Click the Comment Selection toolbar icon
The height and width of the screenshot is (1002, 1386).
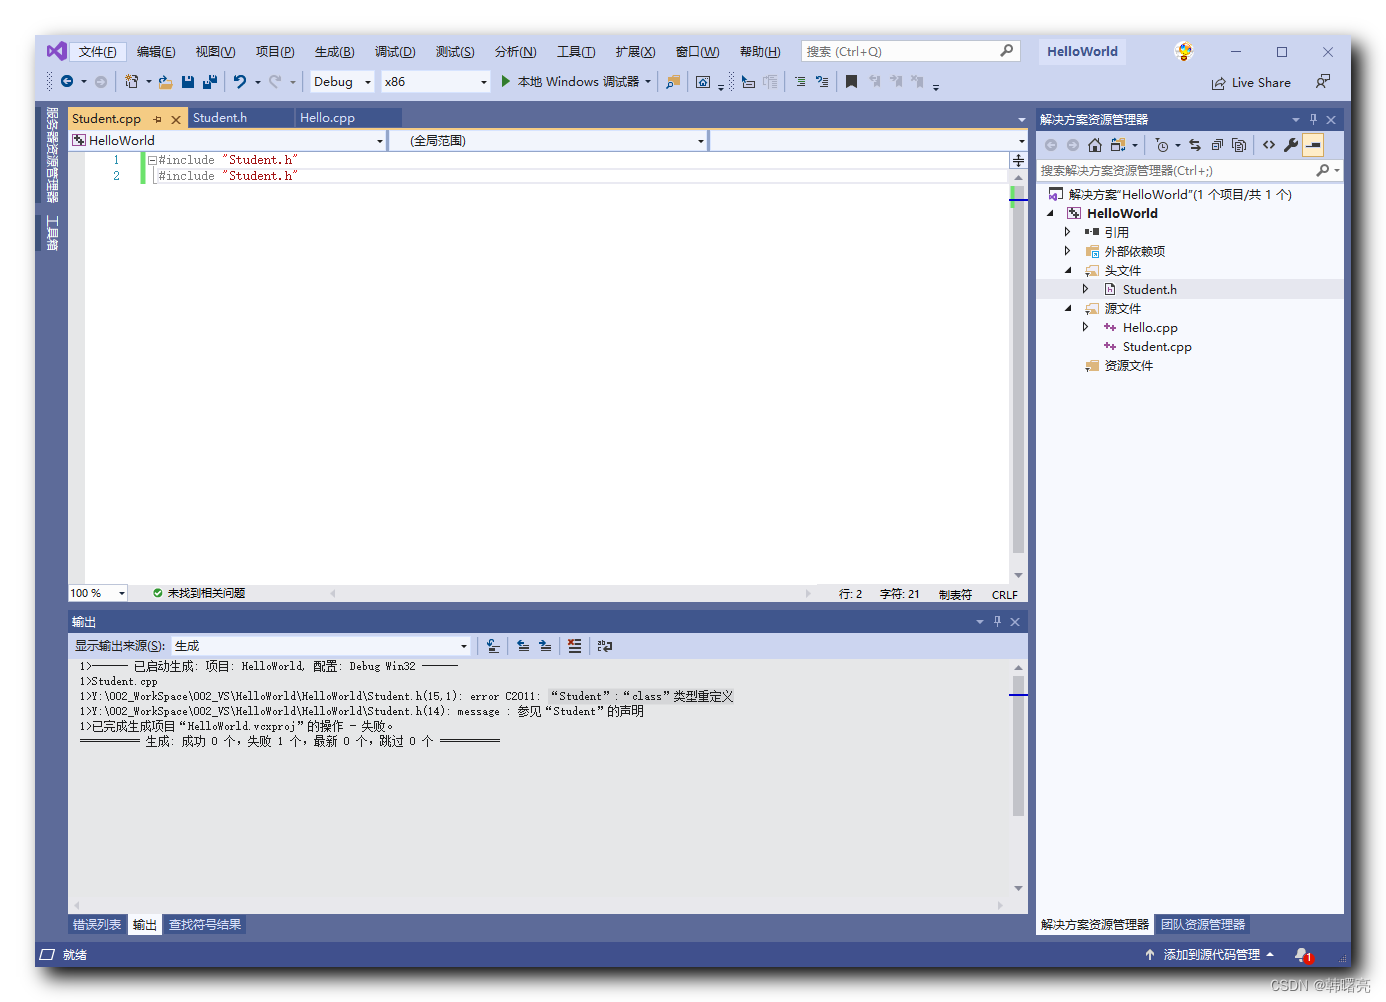pos(800,82)
